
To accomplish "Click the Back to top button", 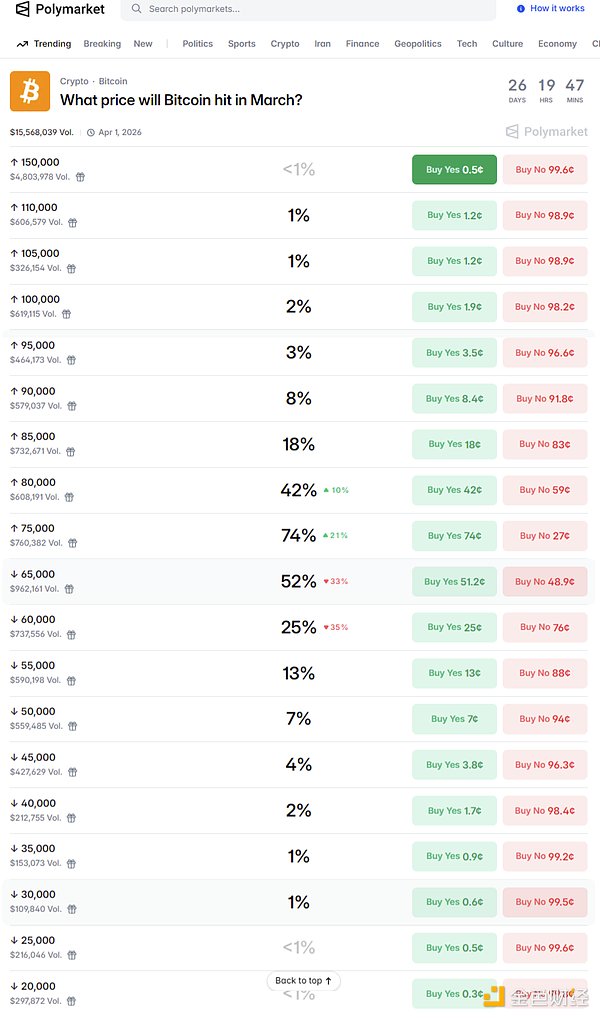I will click(x=304, y=981).
